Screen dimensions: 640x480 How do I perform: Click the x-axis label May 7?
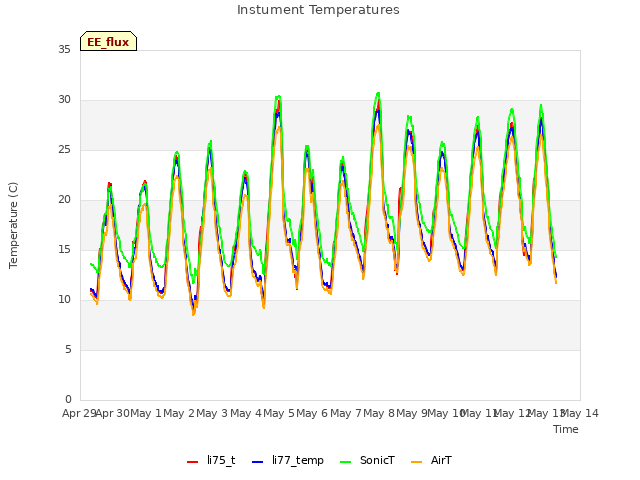pyautogui.click(x=346, y=413)
